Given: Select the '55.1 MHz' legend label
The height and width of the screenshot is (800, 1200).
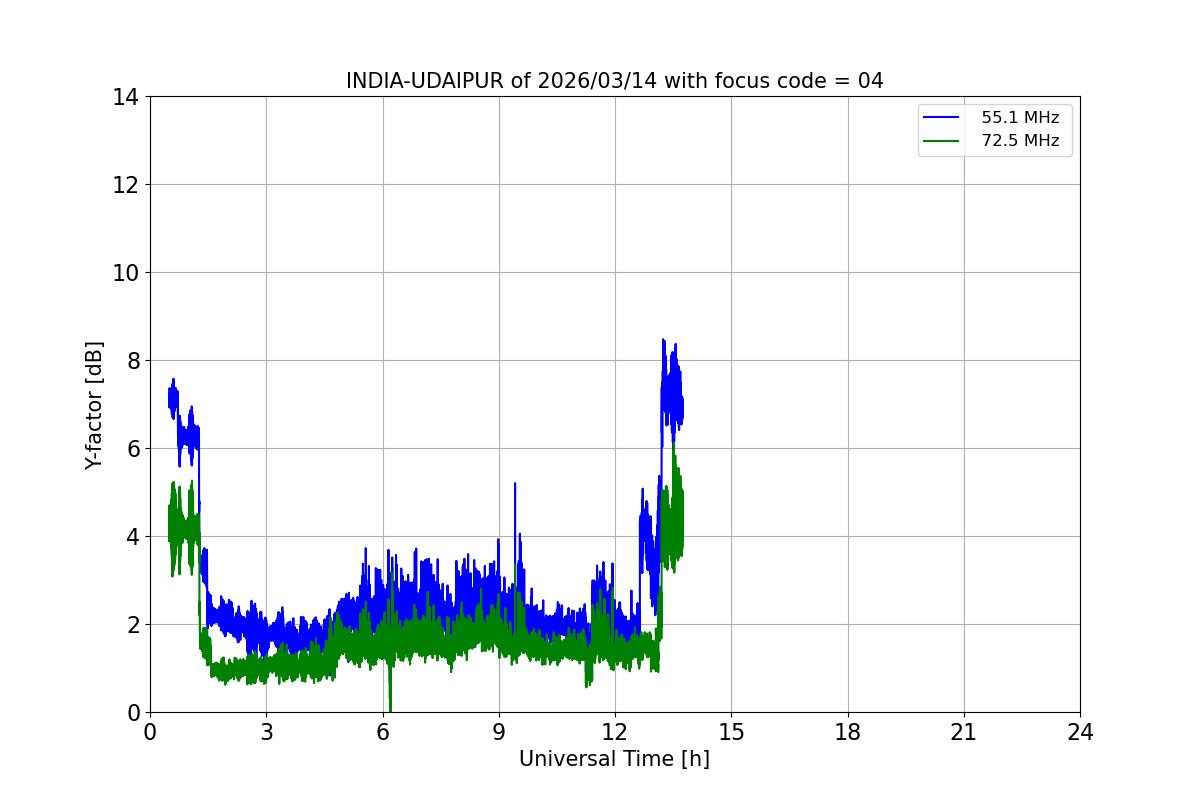Looking at the screenshot, I should pyautogui.click(x=1020, y=118).
